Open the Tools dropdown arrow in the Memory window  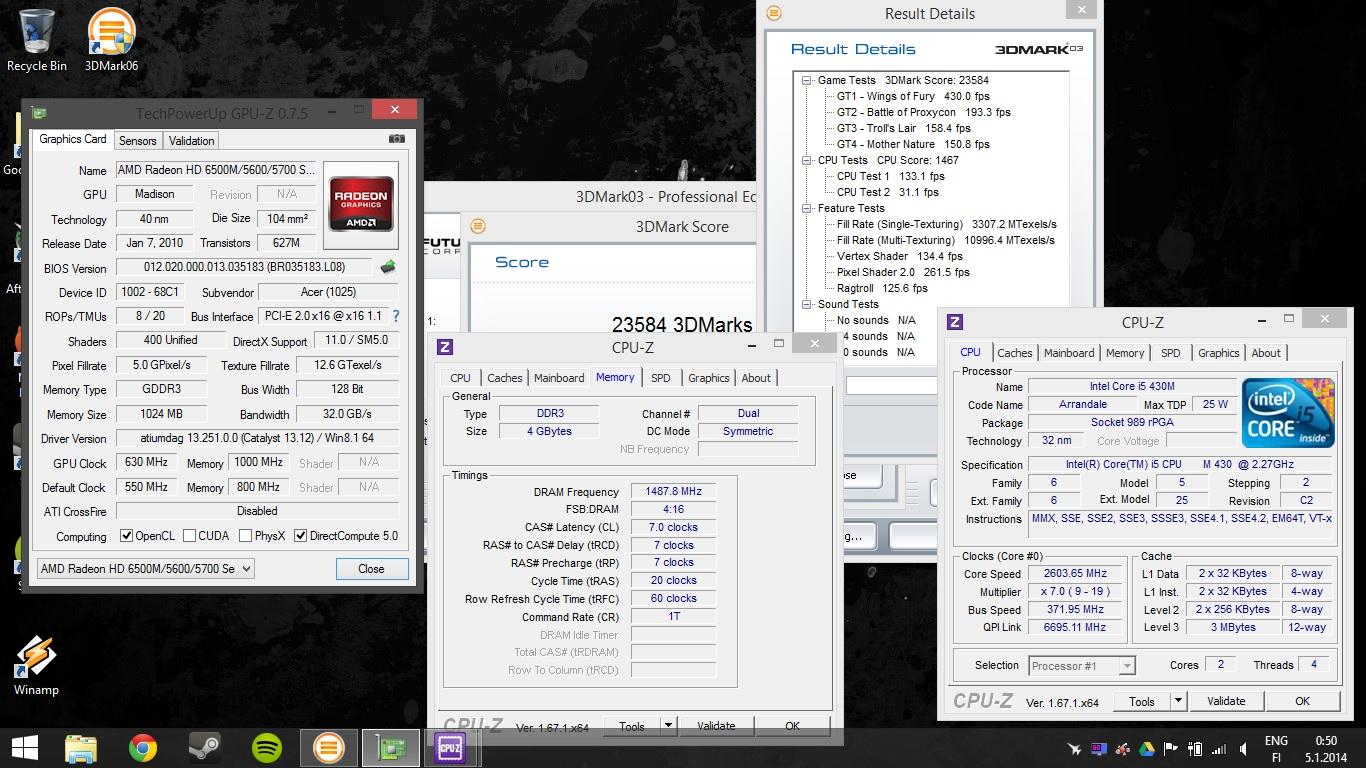point(667,726)
